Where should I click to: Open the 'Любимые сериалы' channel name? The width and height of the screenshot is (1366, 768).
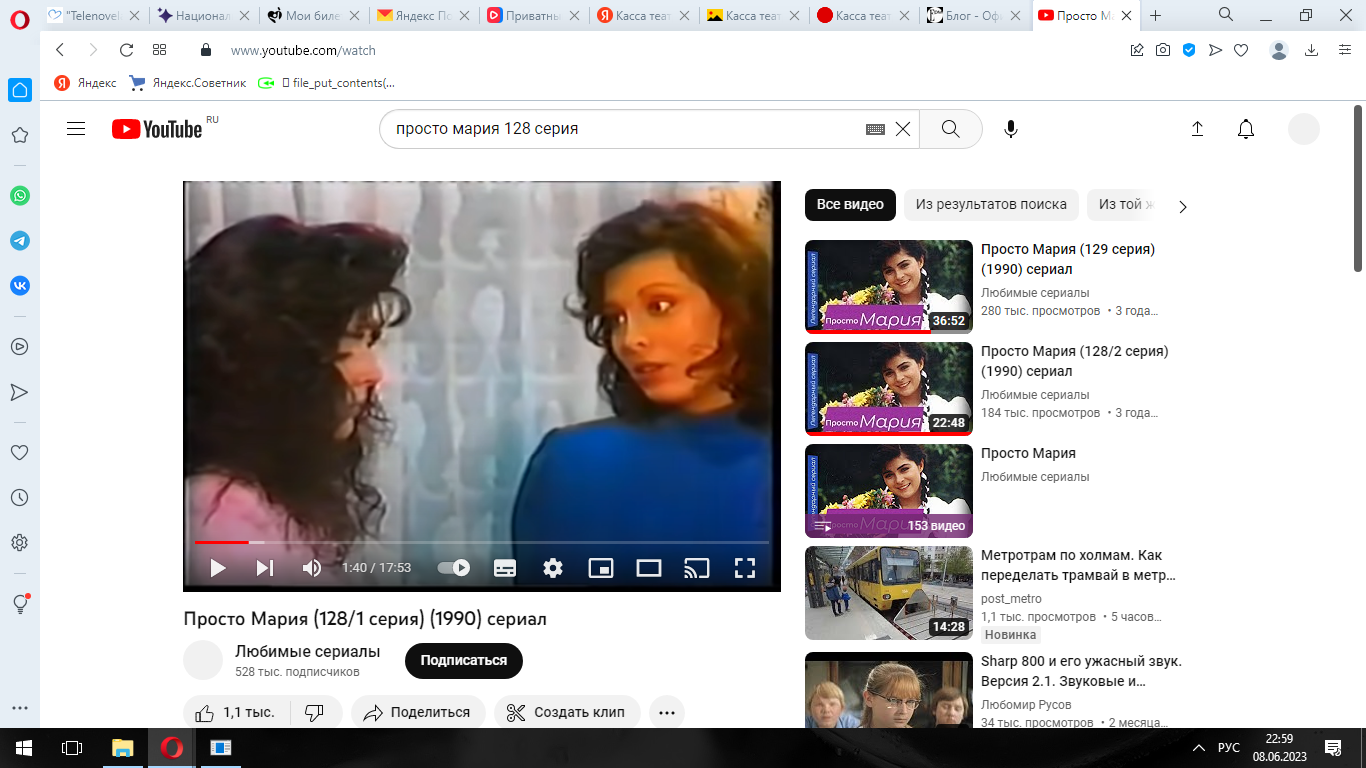pyautogui.click(x=307, y=651)
